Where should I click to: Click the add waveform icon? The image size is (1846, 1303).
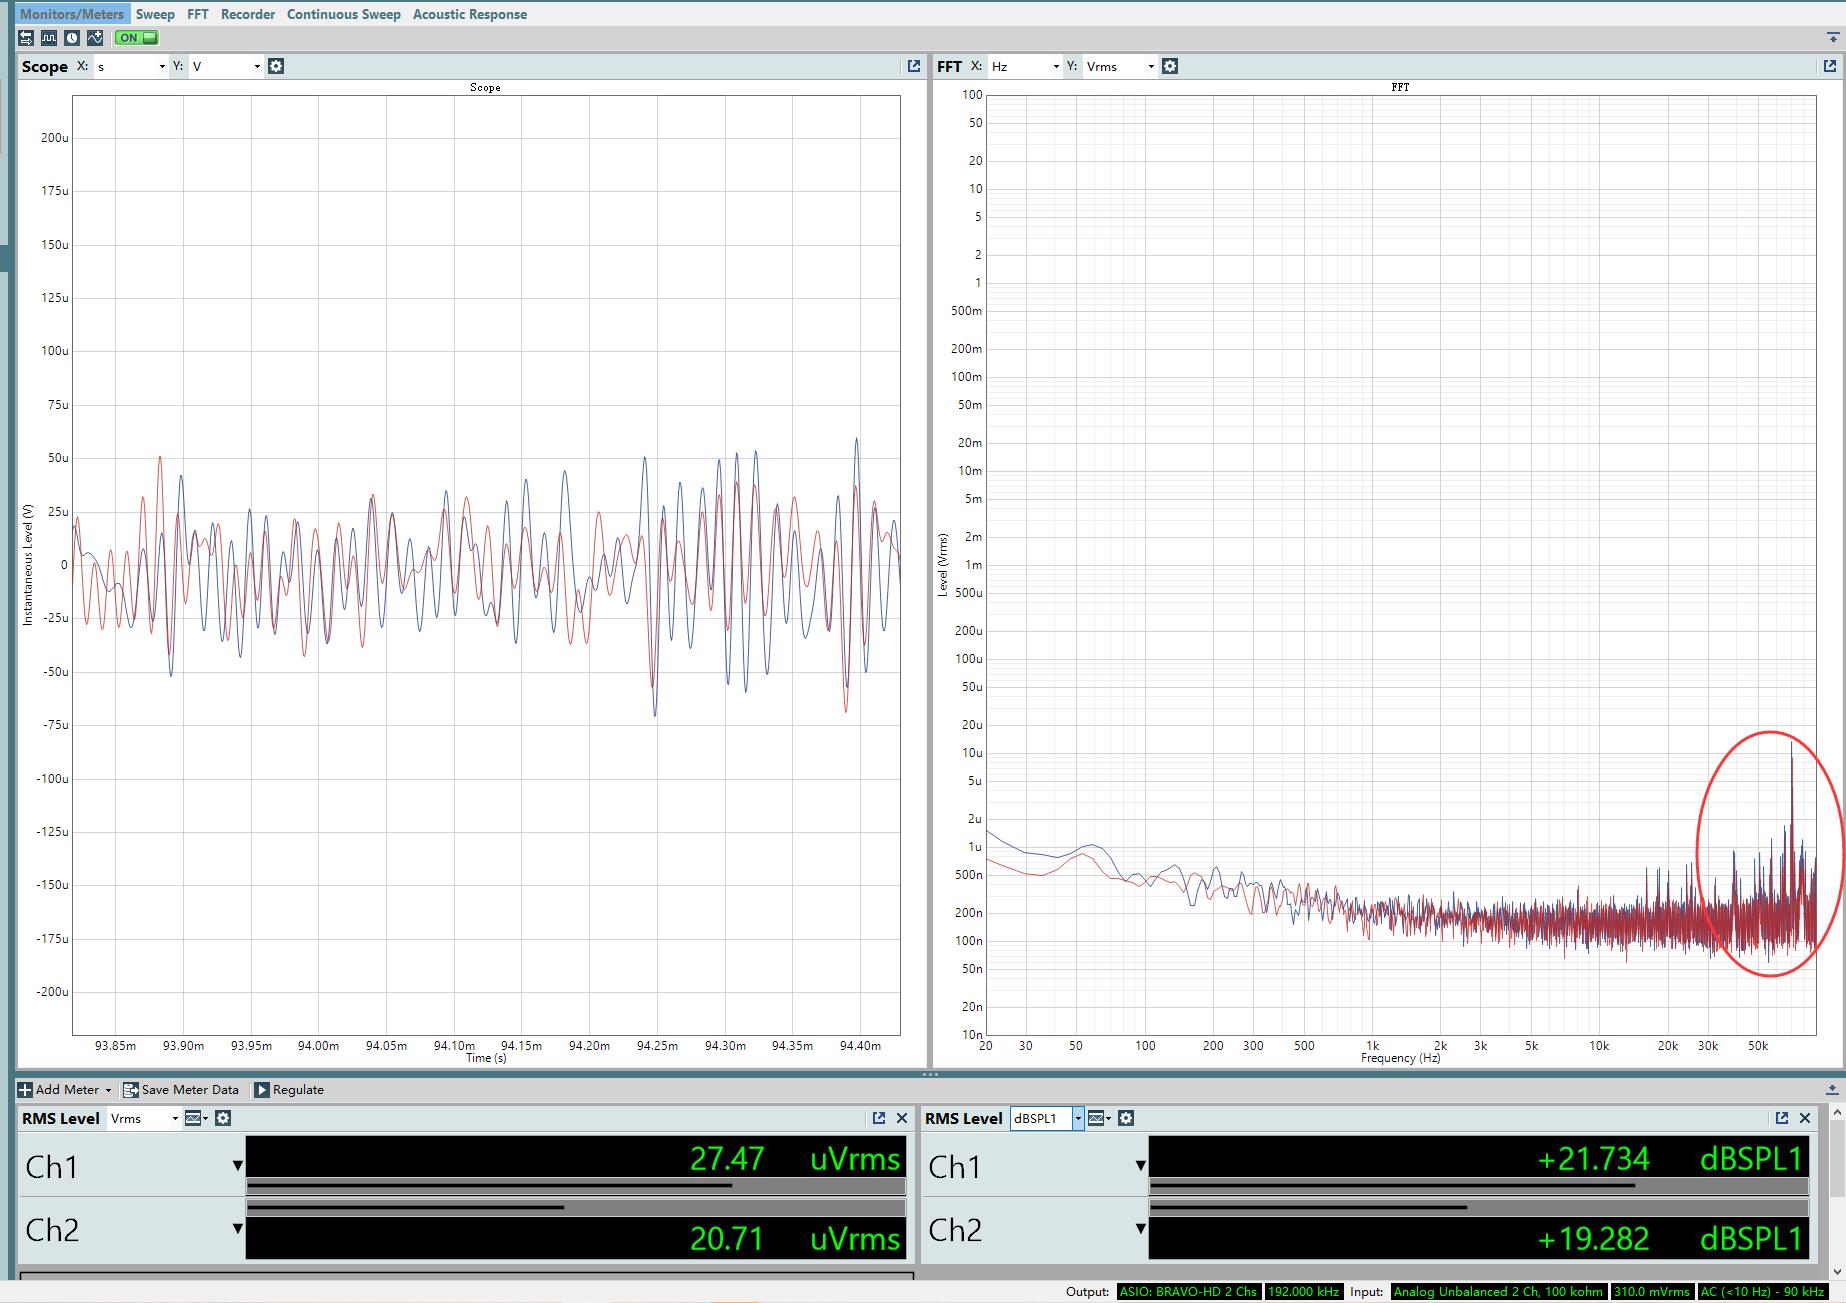tap(95, 38)
